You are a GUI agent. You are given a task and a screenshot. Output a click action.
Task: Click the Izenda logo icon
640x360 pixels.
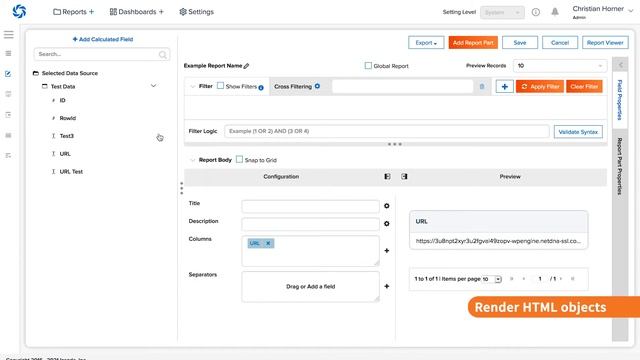pyautogui.click(x=19, y=11)
